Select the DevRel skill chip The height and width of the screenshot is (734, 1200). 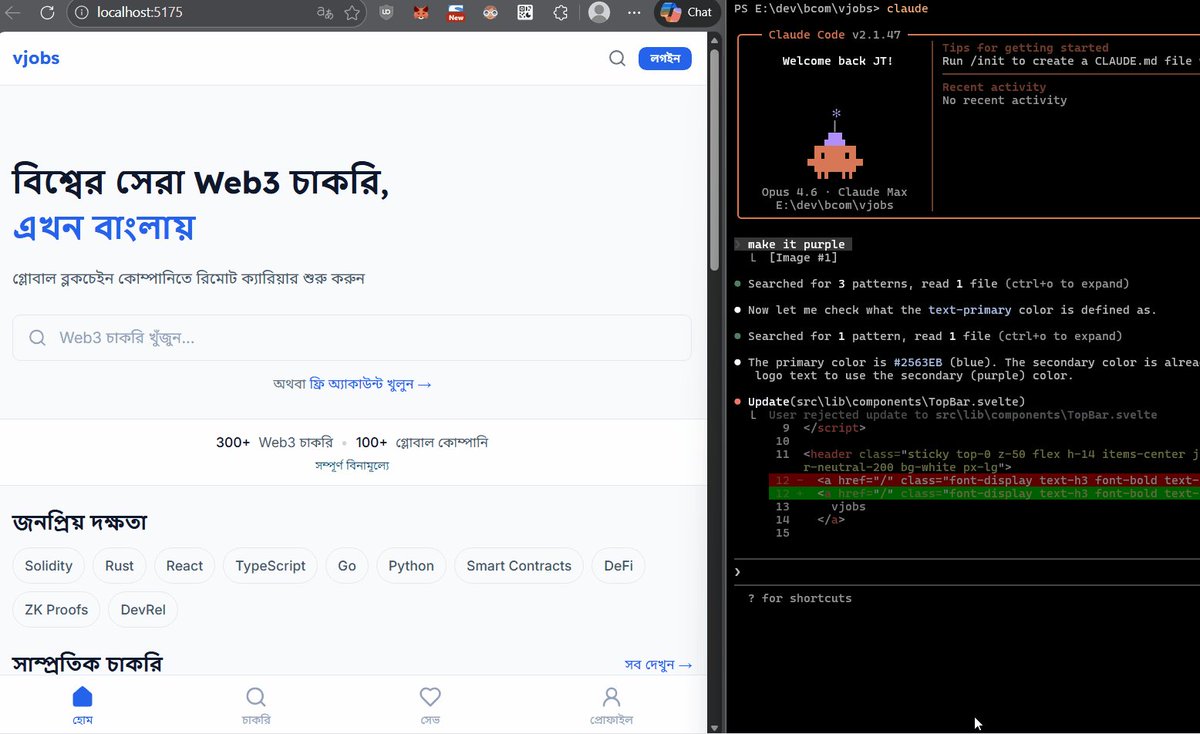[143, 610]
